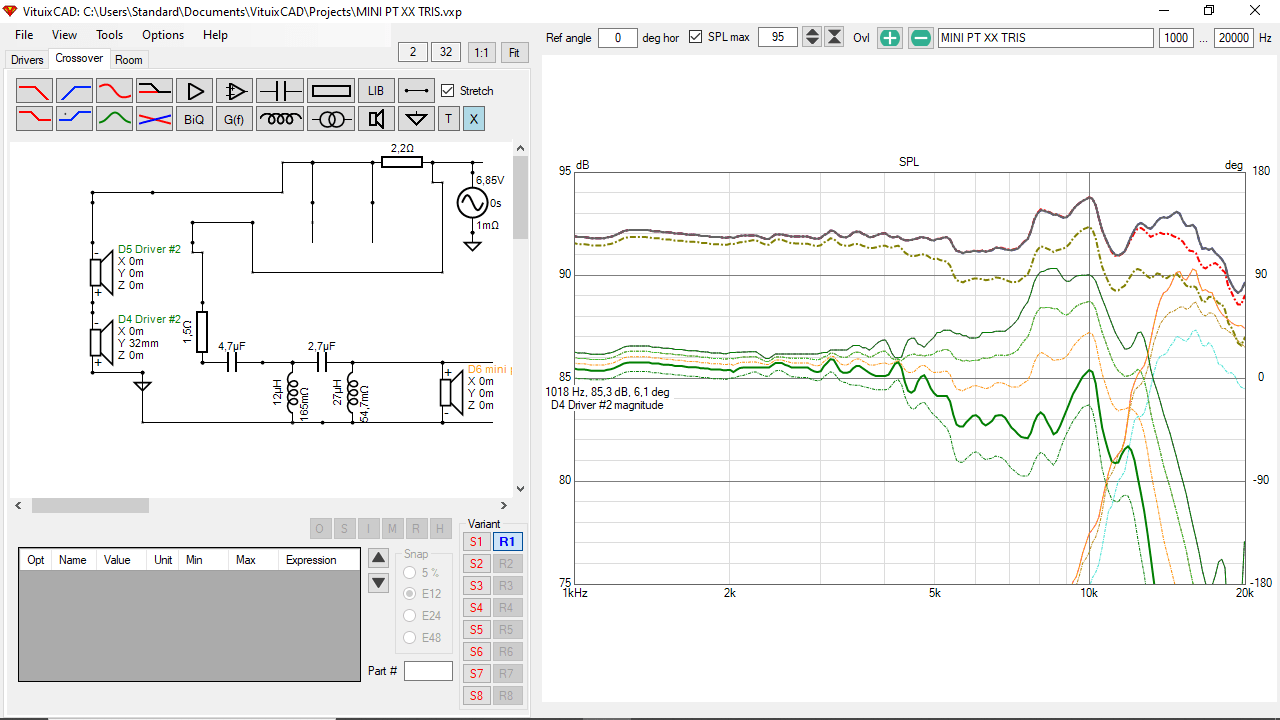
Task: Open the LIB component library
Action: [376, 91]
